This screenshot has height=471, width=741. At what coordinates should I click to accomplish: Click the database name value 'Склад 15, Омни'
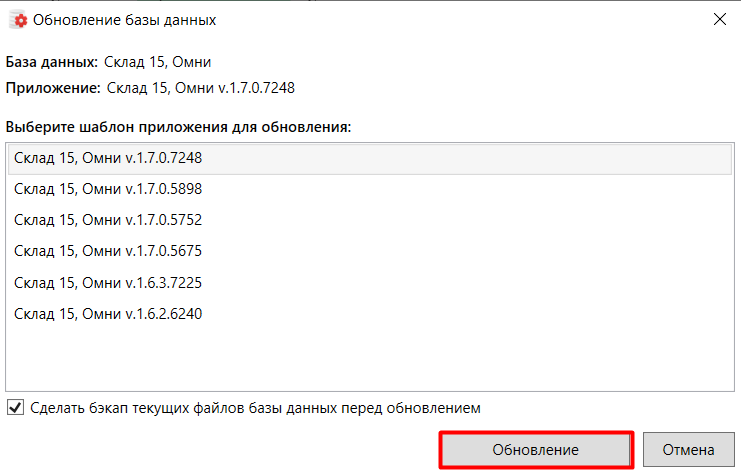click(157, 62)
